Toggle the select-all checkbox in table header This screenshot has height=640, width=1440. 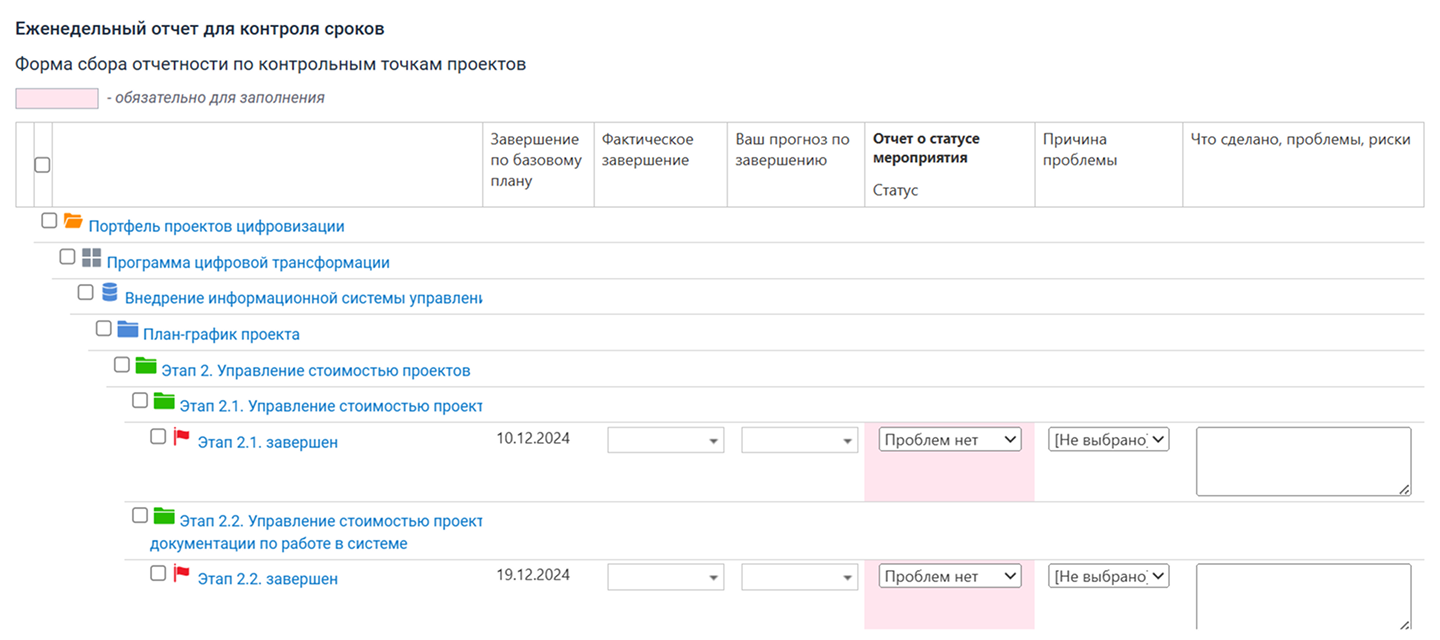click(x=42, y=166)
